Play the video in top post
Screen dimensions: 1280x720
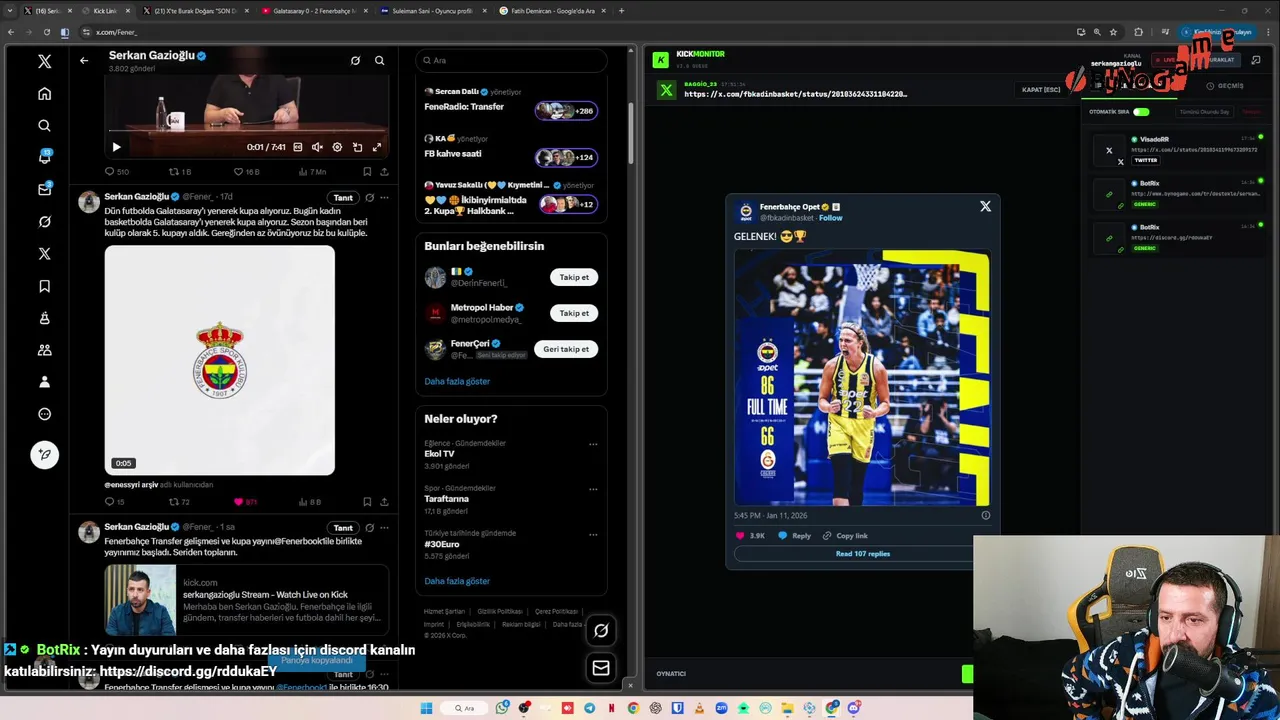116,147
